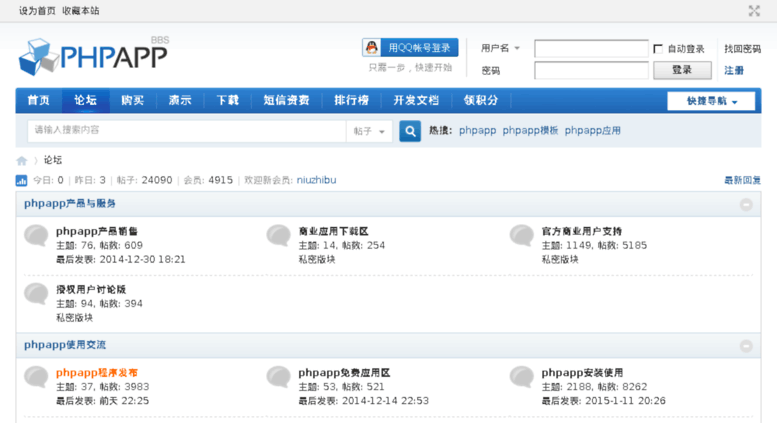Open the 首页 nav tab
777x423 pixels.
pos(39,101)
